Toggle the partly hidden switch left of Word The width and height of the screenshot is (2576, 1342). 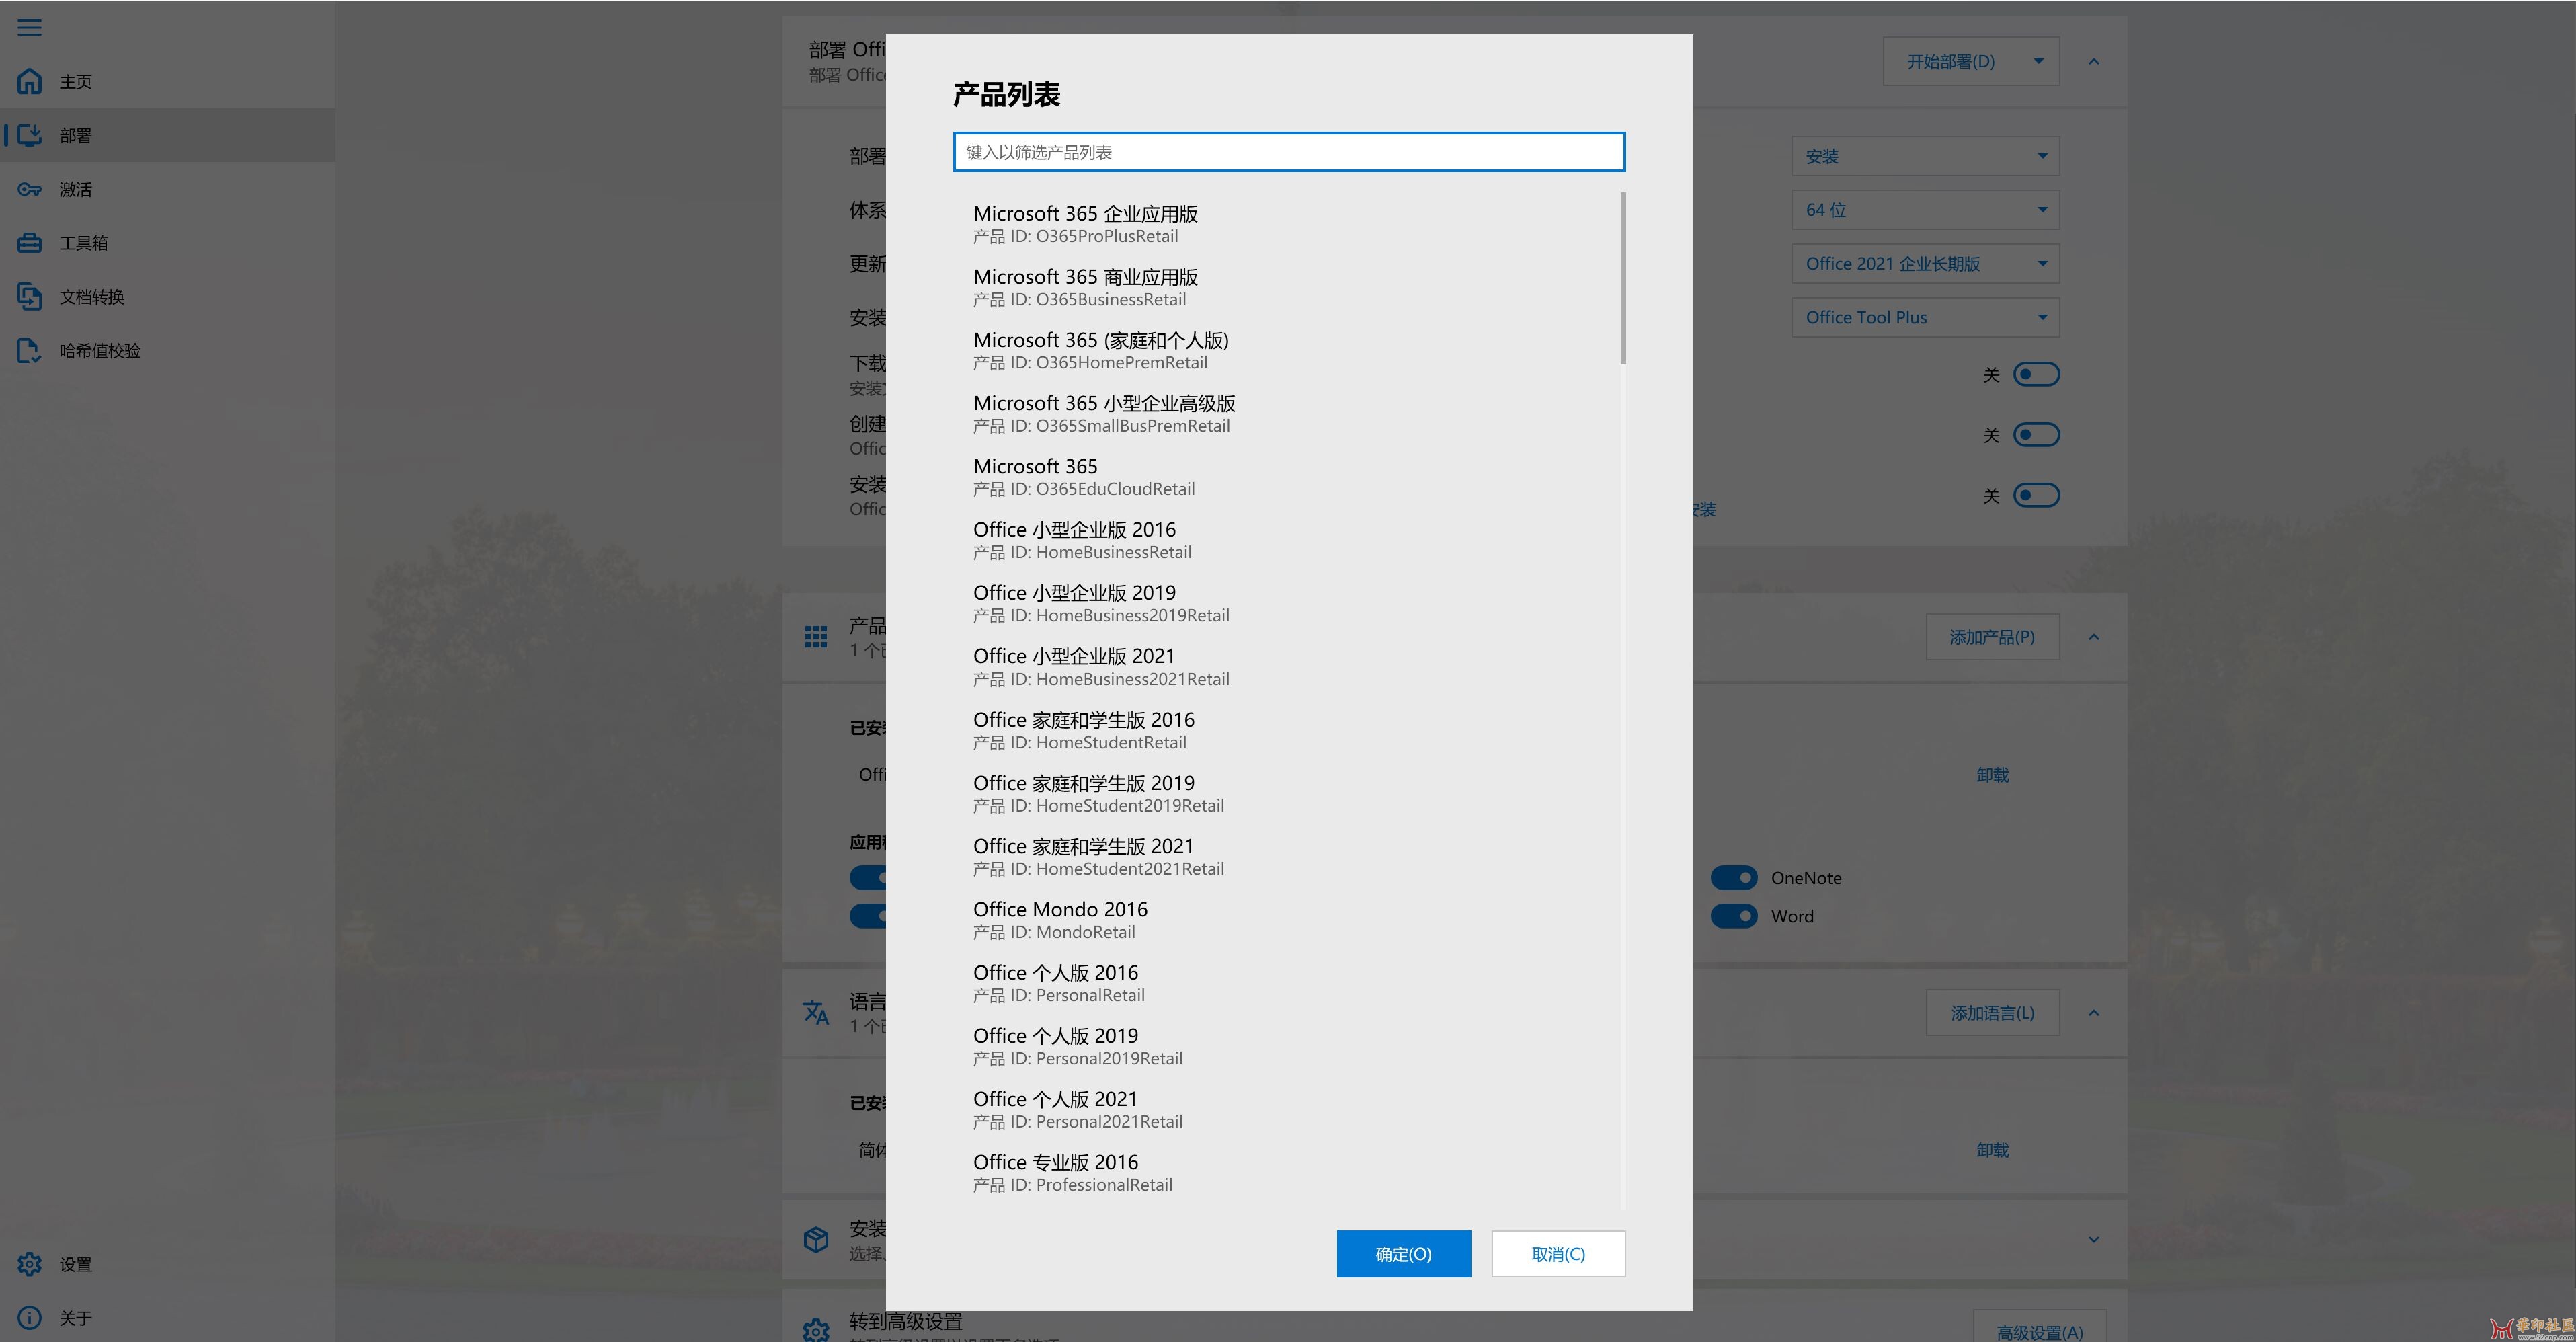tap(868, 916)
